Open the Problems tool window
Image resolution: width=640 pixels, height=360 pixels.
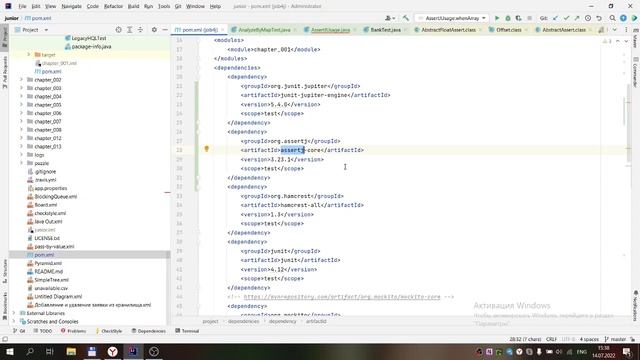tap(73, 331)
